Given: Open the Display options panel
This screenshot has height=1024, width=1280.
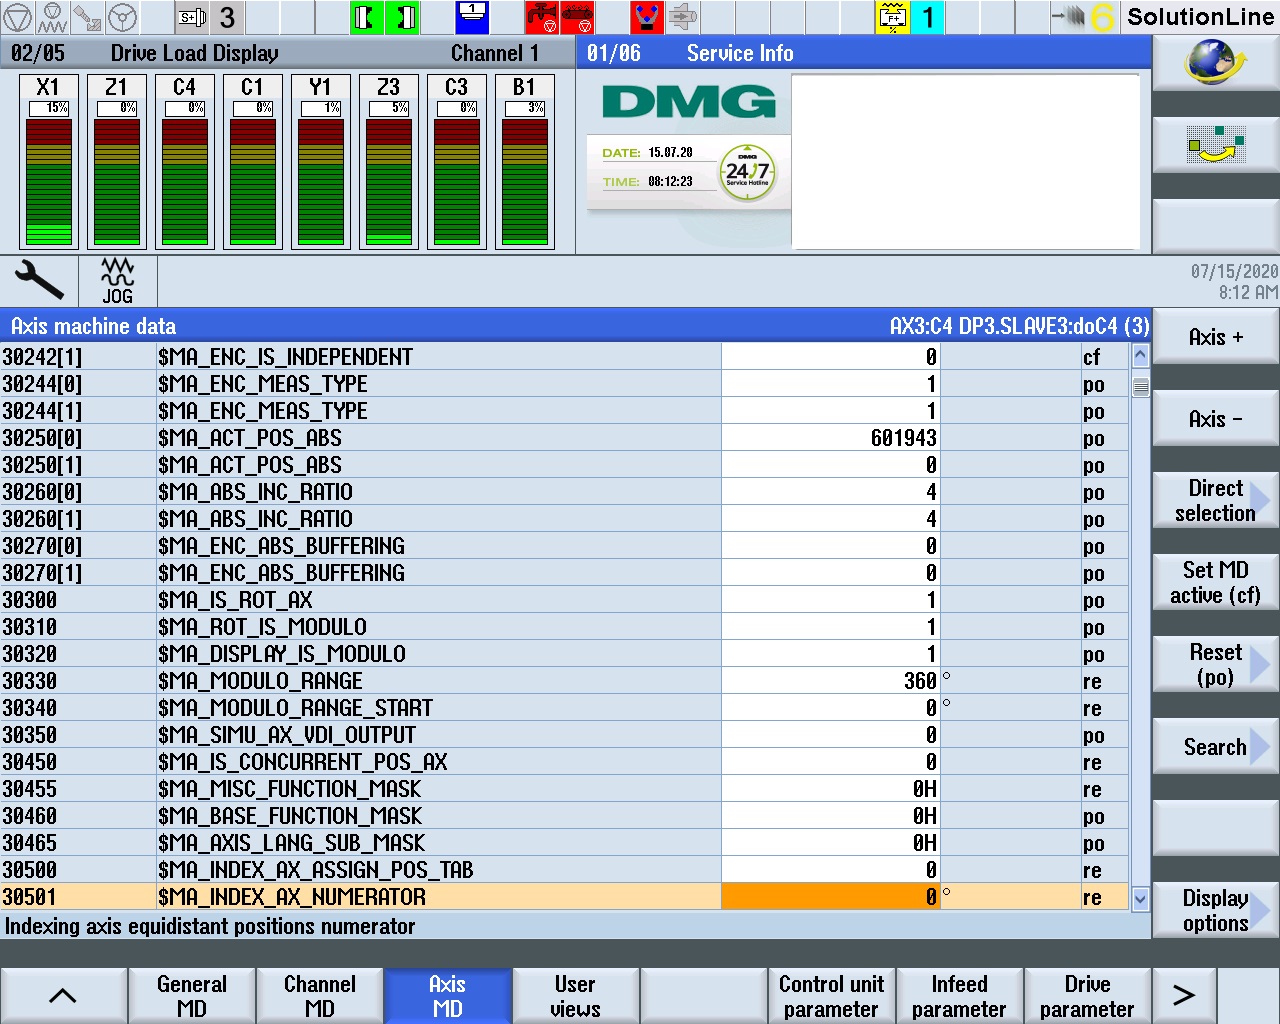Looking at the screenshot, I should [x=1215, y=910].
